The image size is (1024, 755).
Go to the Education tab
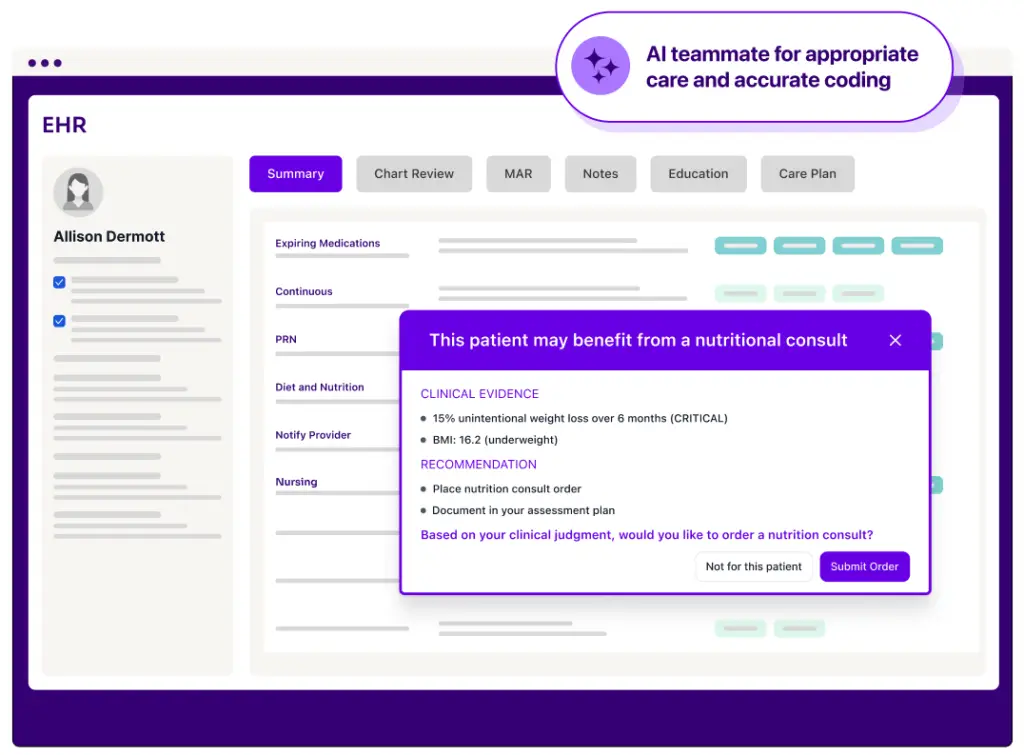pyautogui.click(x=698, y=174)
